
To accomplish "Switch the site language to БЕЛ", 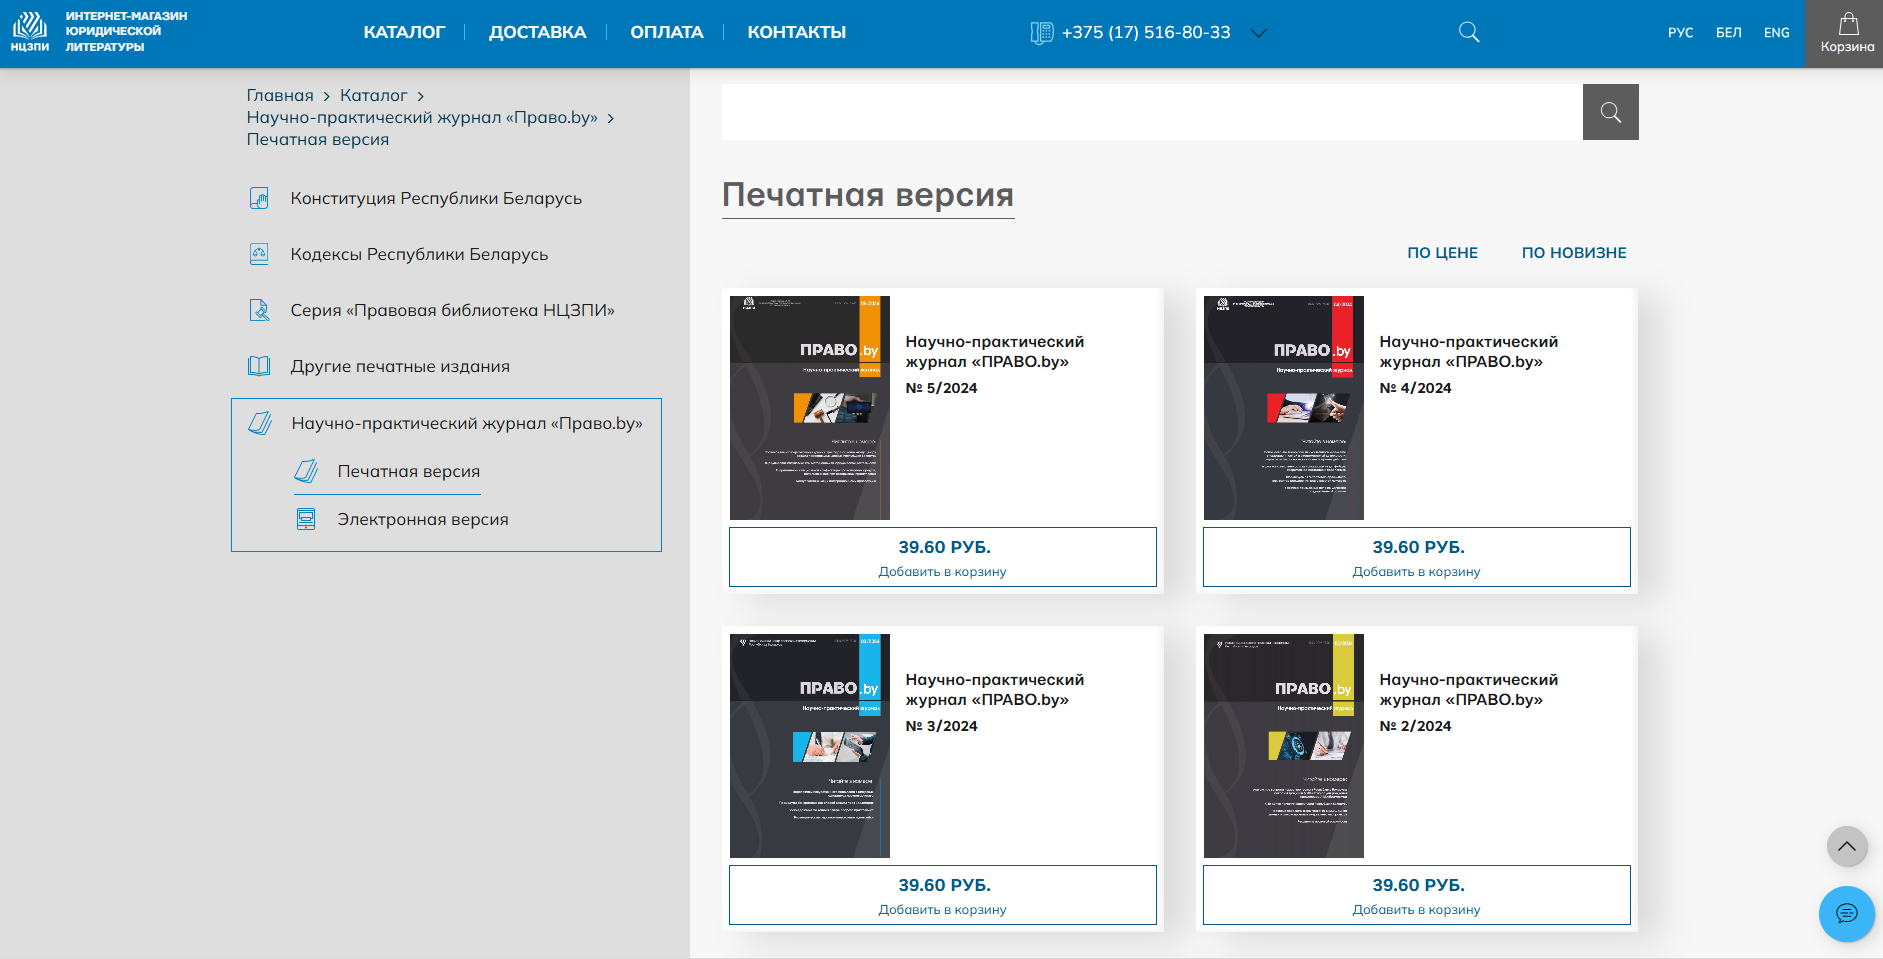I will click(x=1728, y=33).
